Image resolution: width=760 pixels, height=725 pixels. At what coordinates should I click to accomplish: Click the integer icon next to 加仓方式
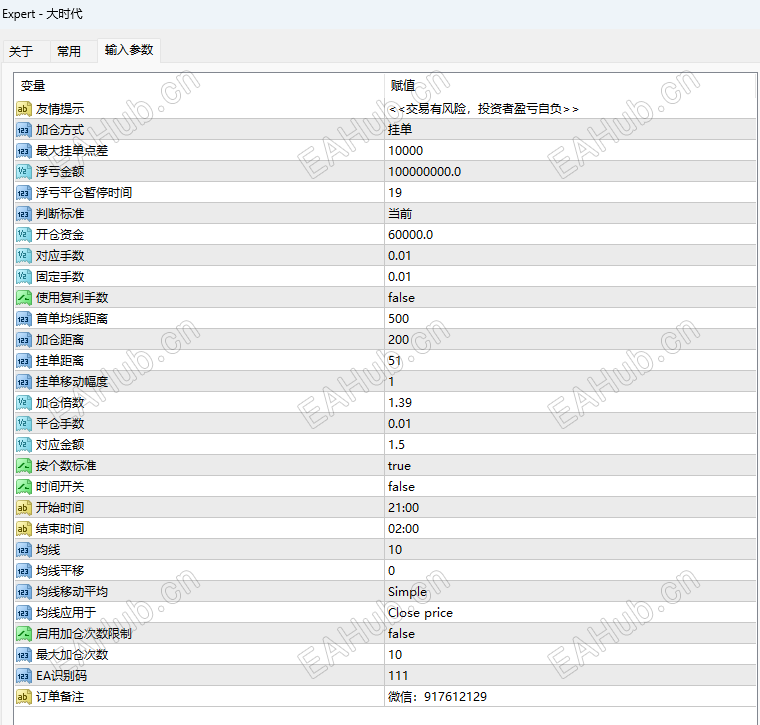click(24, 130)
